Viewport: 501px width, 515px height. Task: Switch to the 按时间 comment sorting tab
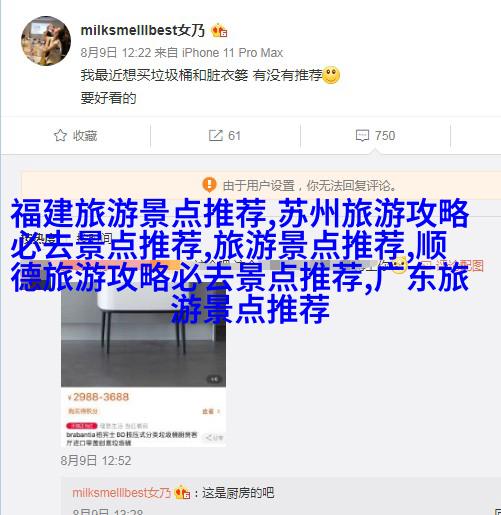pyautogui.click(x=94, y=239)
